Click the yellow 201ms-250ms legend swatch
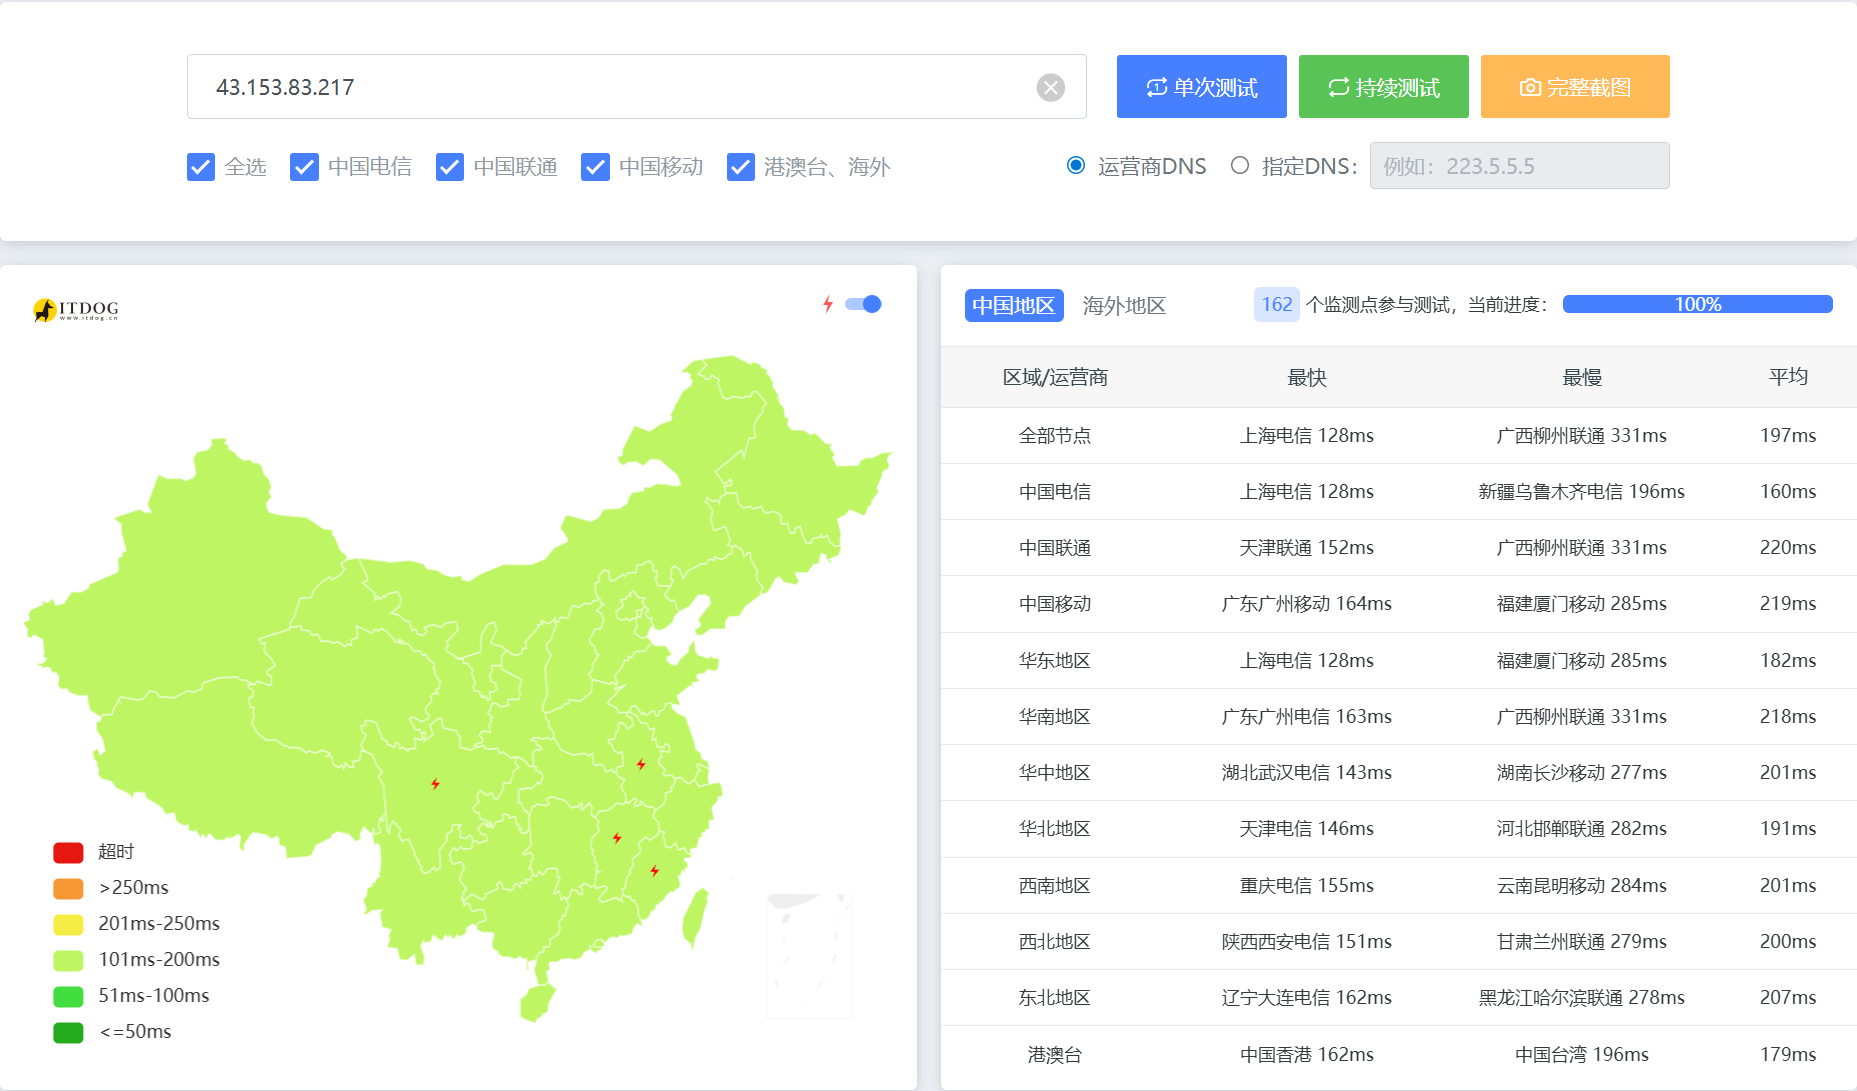Viewport: 1857px width, 1091px height. pos(68,924)
